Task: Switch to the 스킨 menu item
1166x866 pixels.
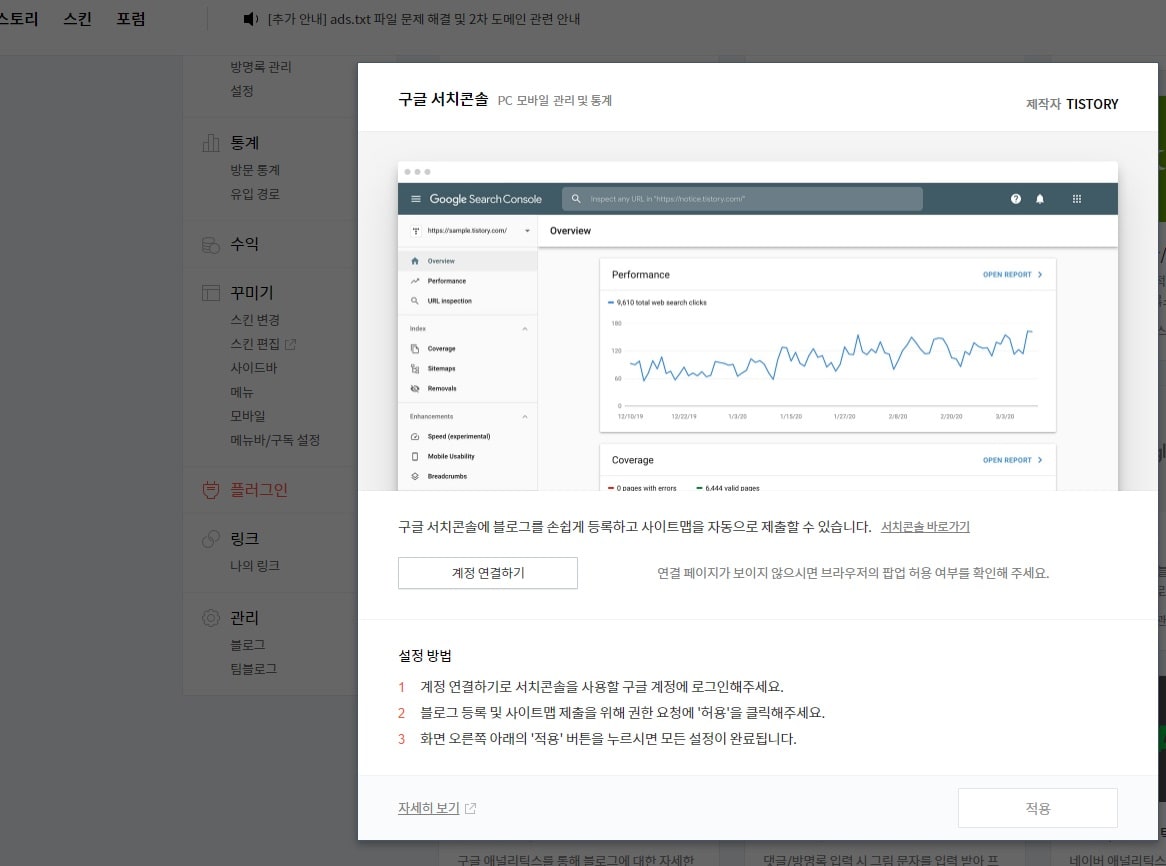Action: [x=78, y=18]
